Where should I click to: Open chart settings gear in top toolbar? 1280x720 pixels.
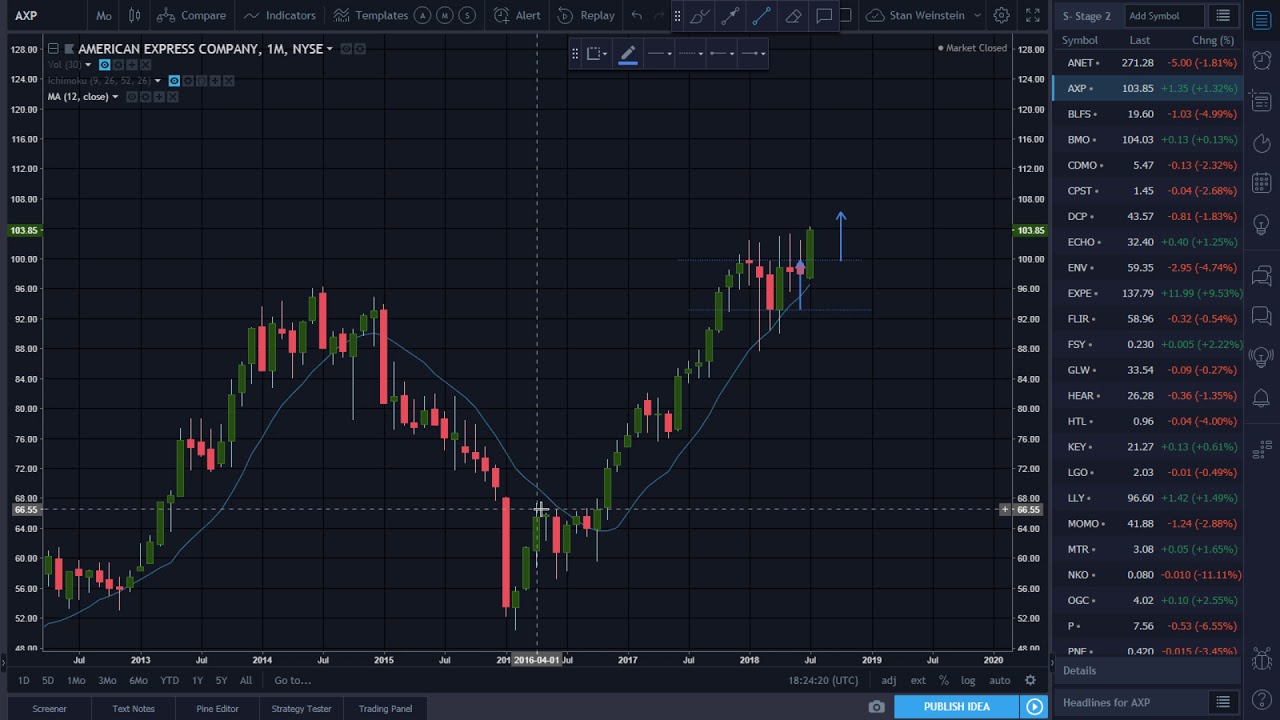[x=1001, y=15]
